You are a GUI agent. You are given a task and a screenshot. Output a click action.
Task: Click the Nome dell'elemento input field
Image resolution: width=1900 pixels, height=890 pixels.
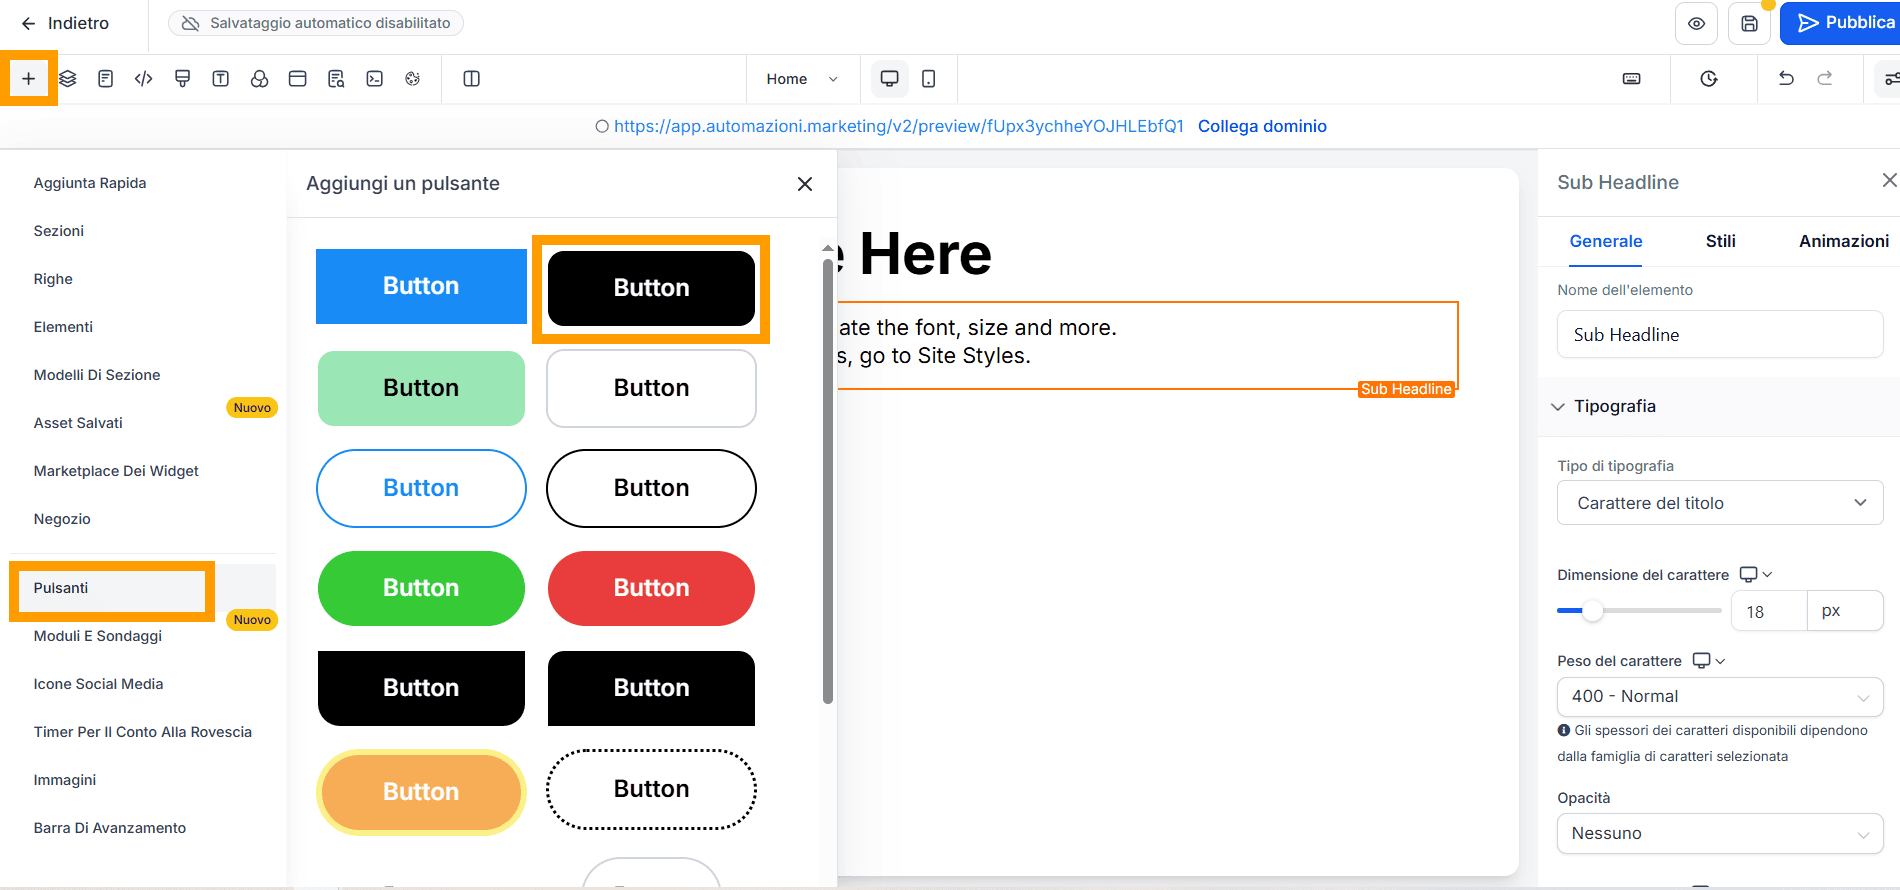click(x=1720, y=334)
